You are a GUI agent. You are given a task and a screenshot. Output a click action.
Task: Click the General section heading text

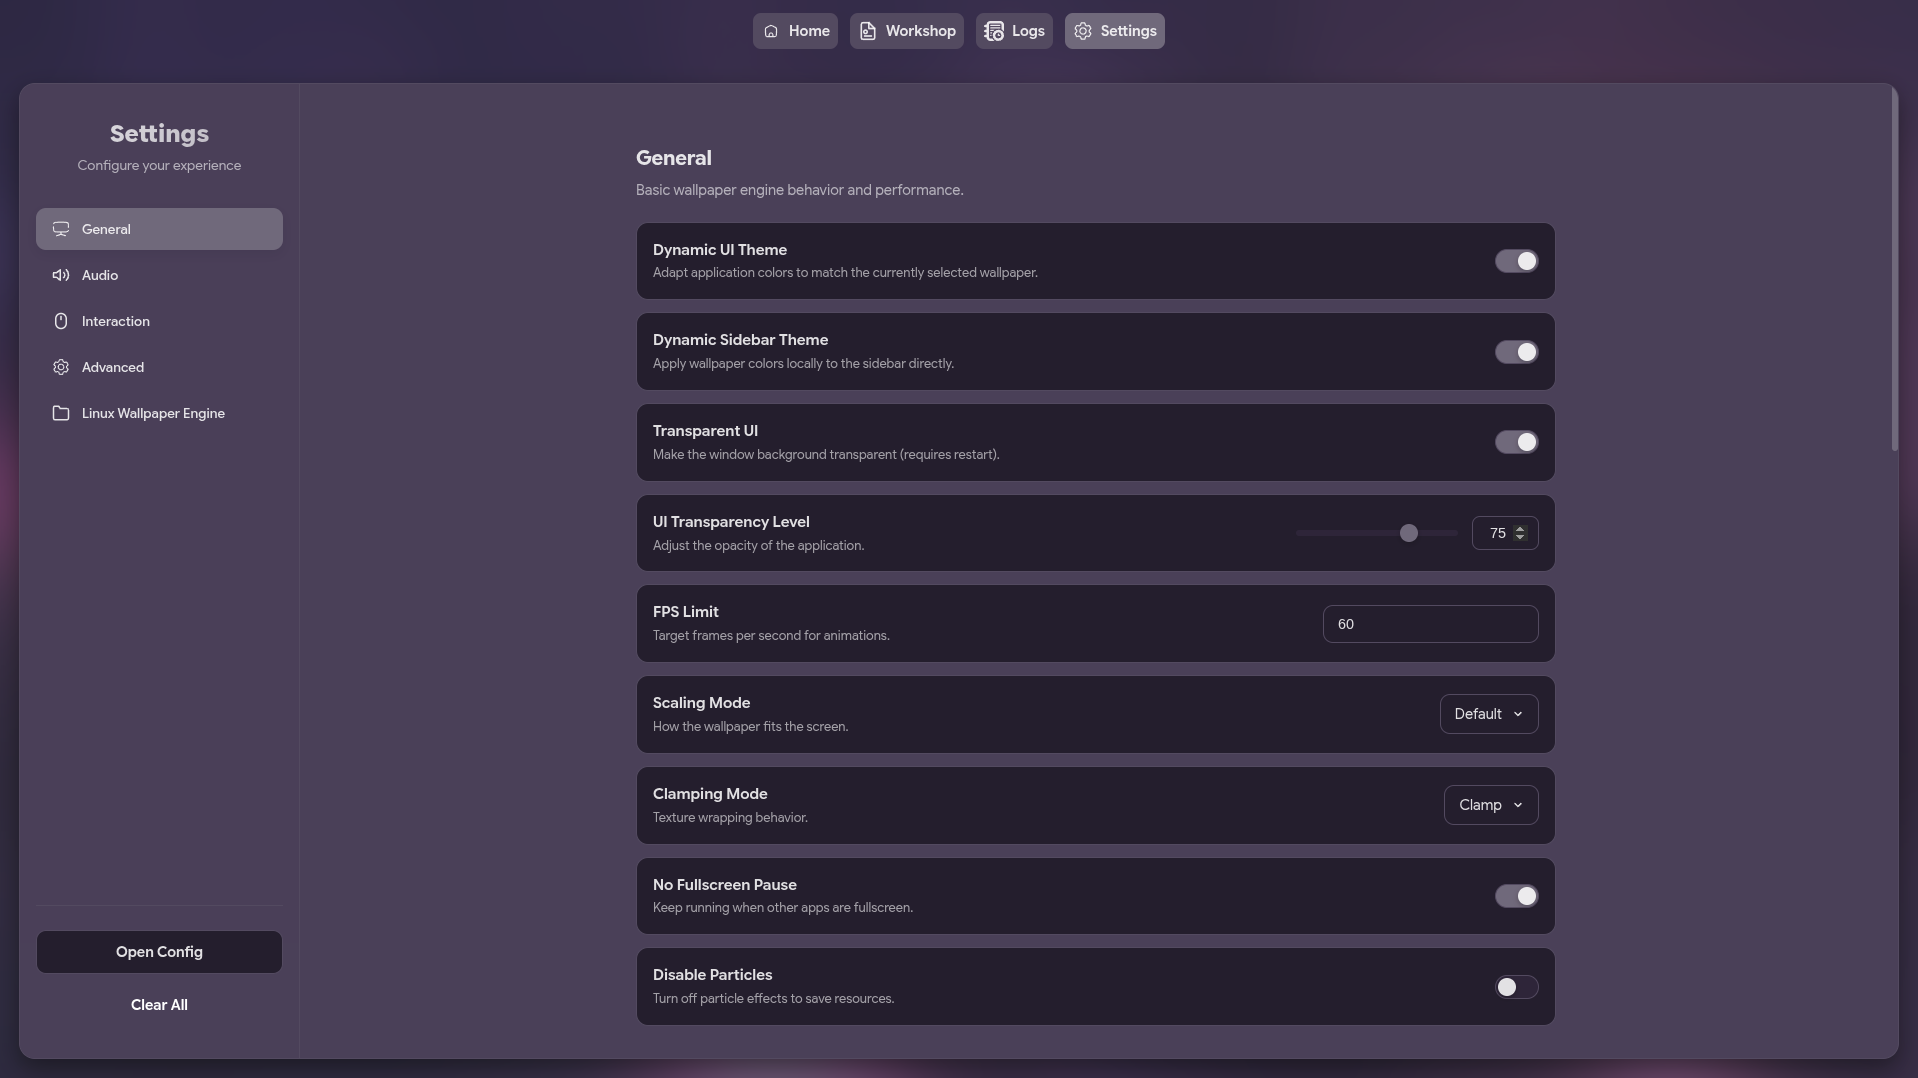674,158
